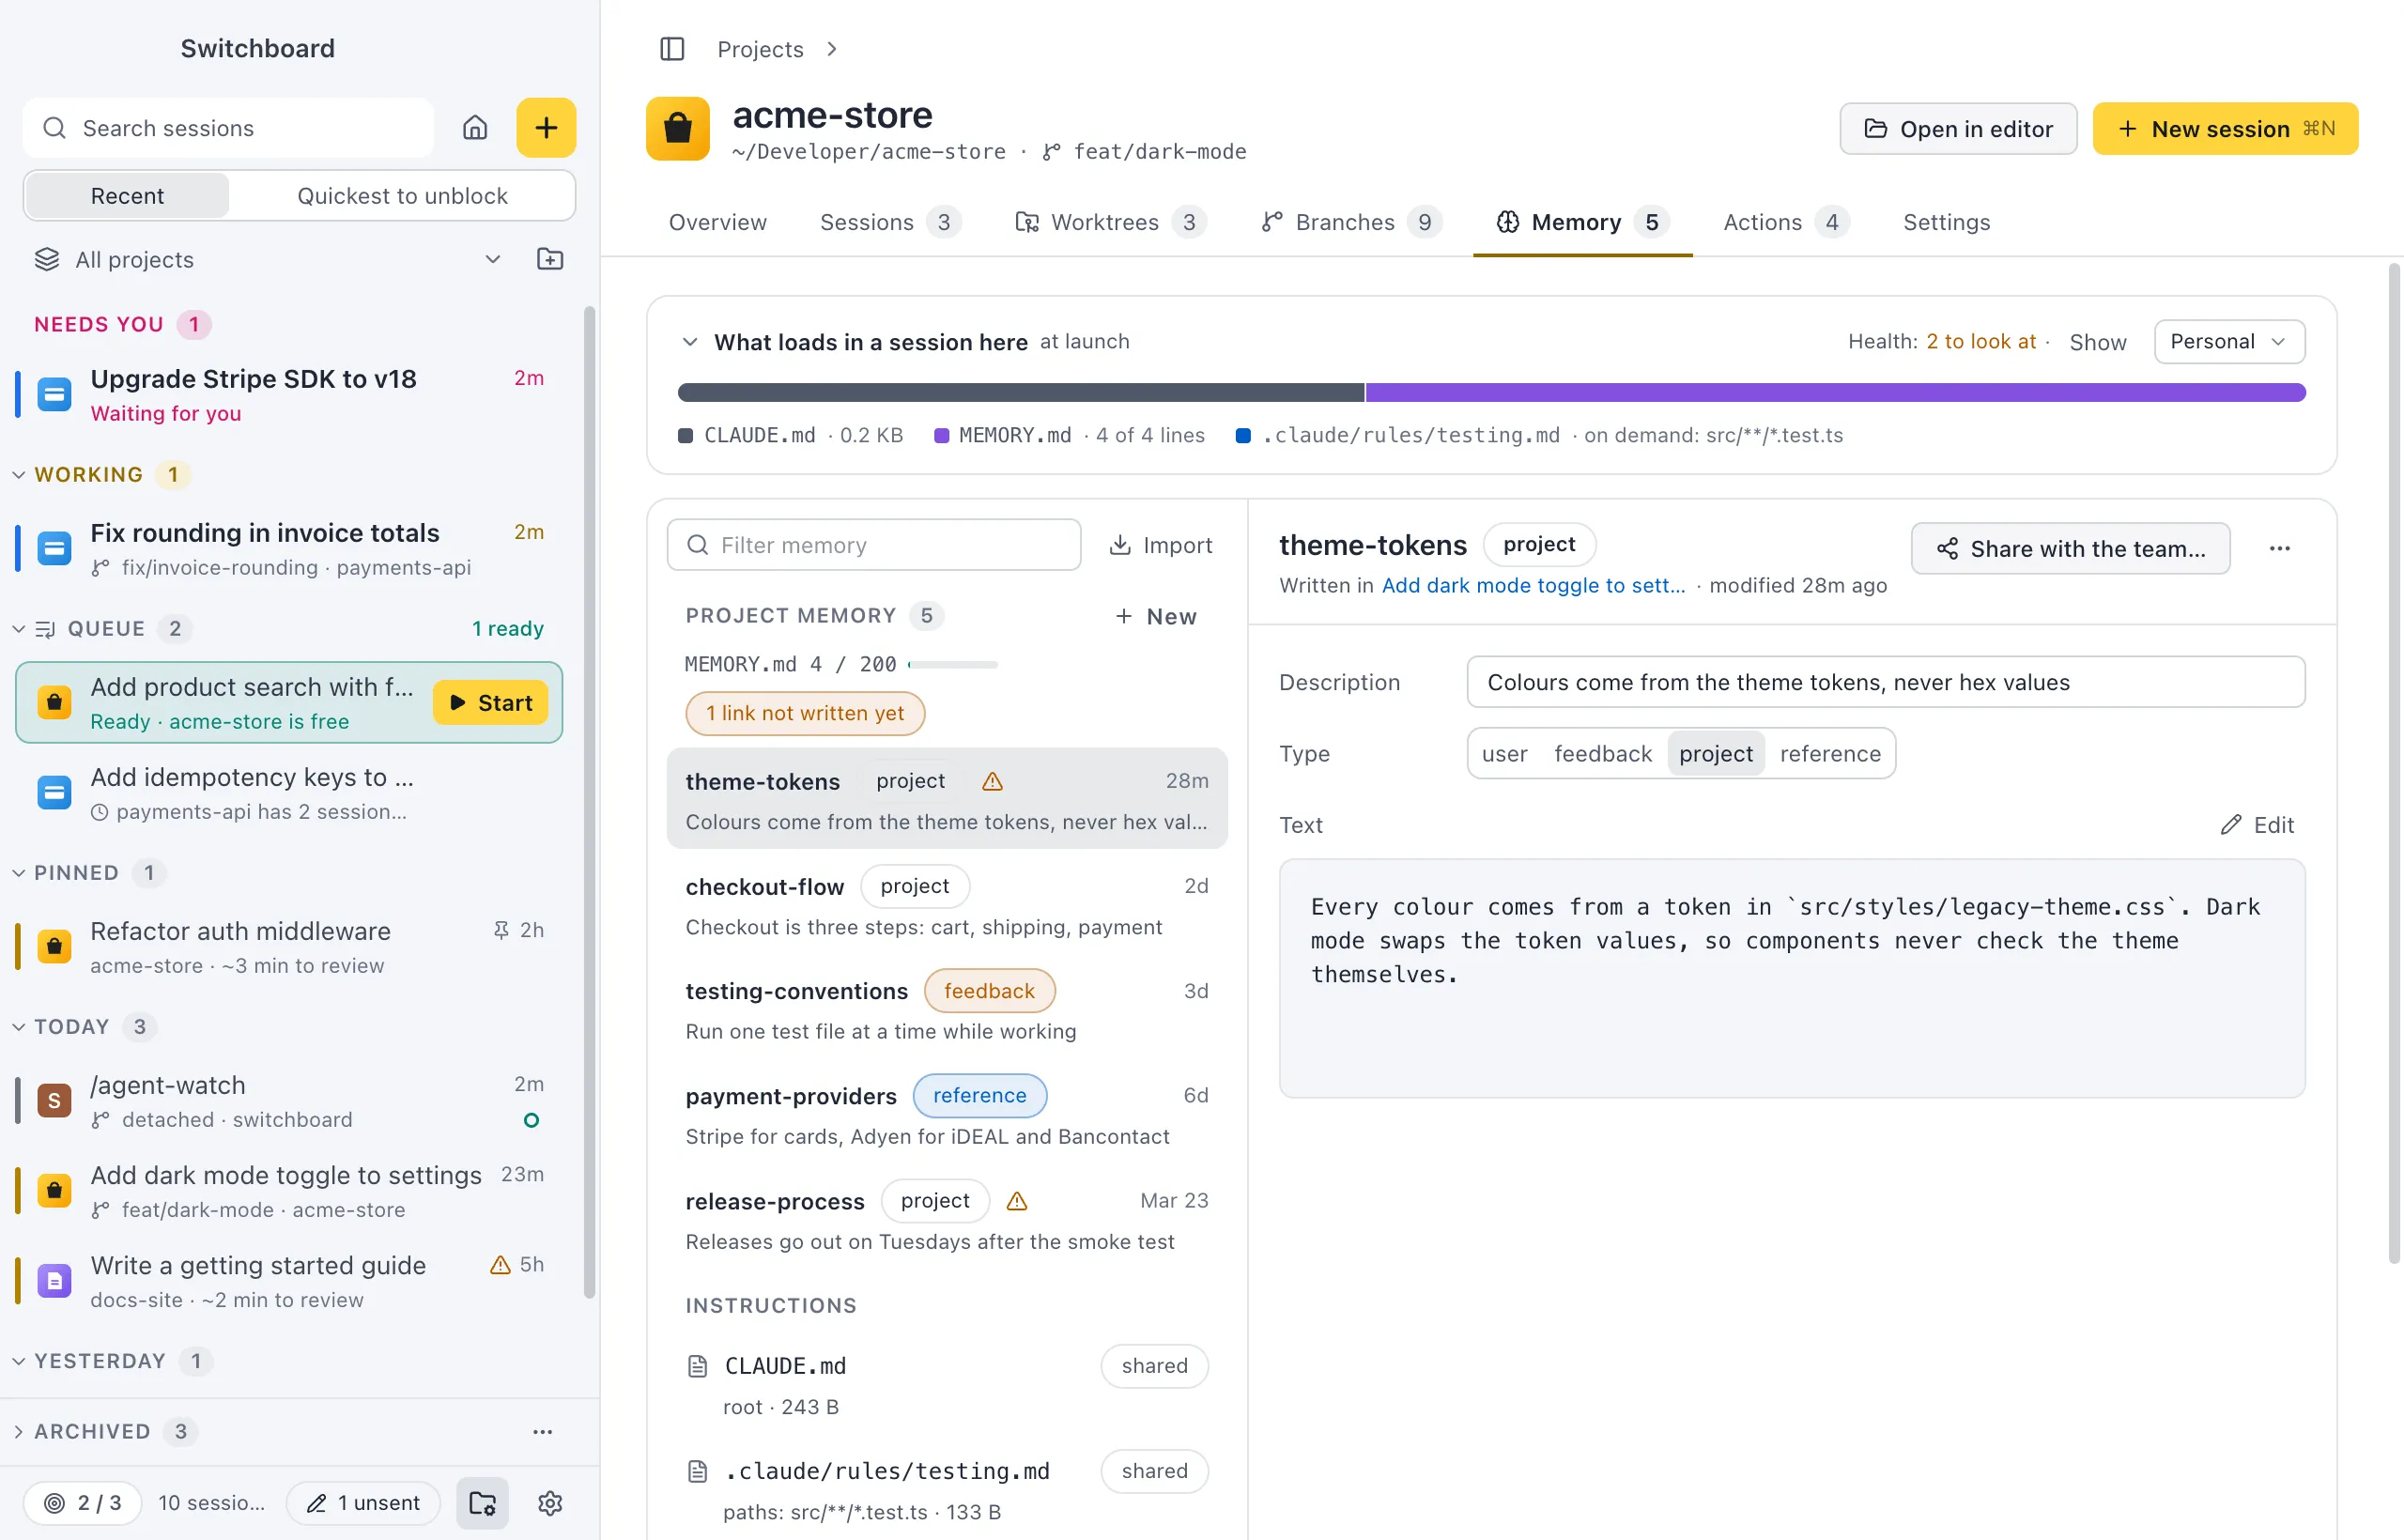The width and height of the screenshot is (2404, 1540).
Task: Click the yellow plus icon in the sidebar
Action: coord(546,128)
